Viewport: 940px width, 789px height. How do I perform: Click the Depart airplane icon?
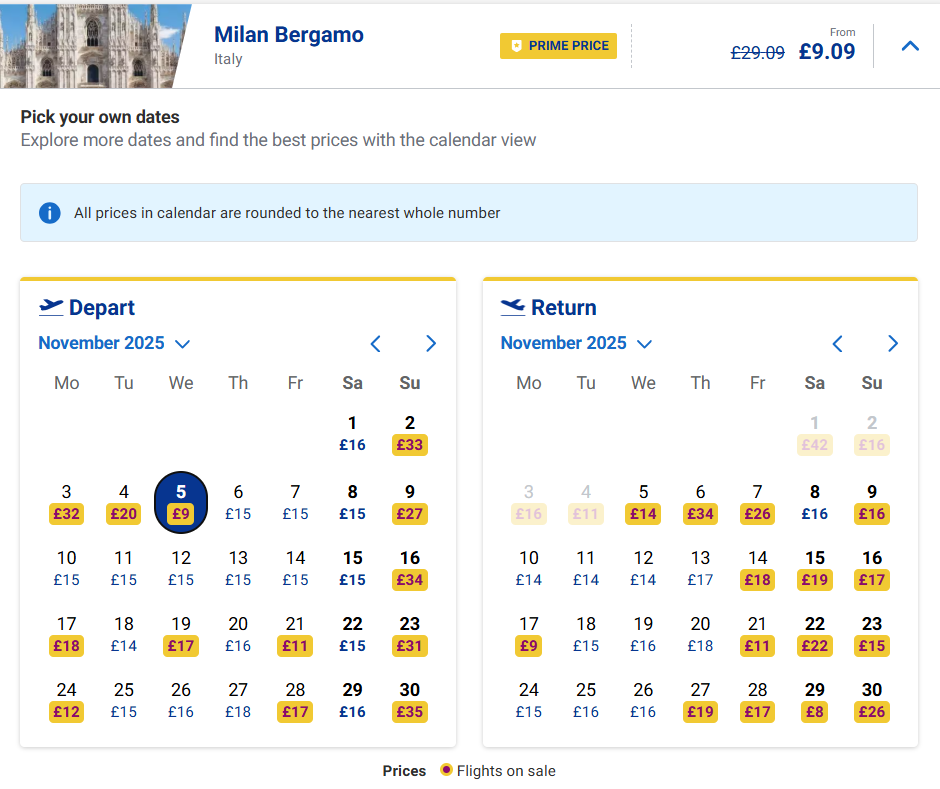(x=51, y=307)
